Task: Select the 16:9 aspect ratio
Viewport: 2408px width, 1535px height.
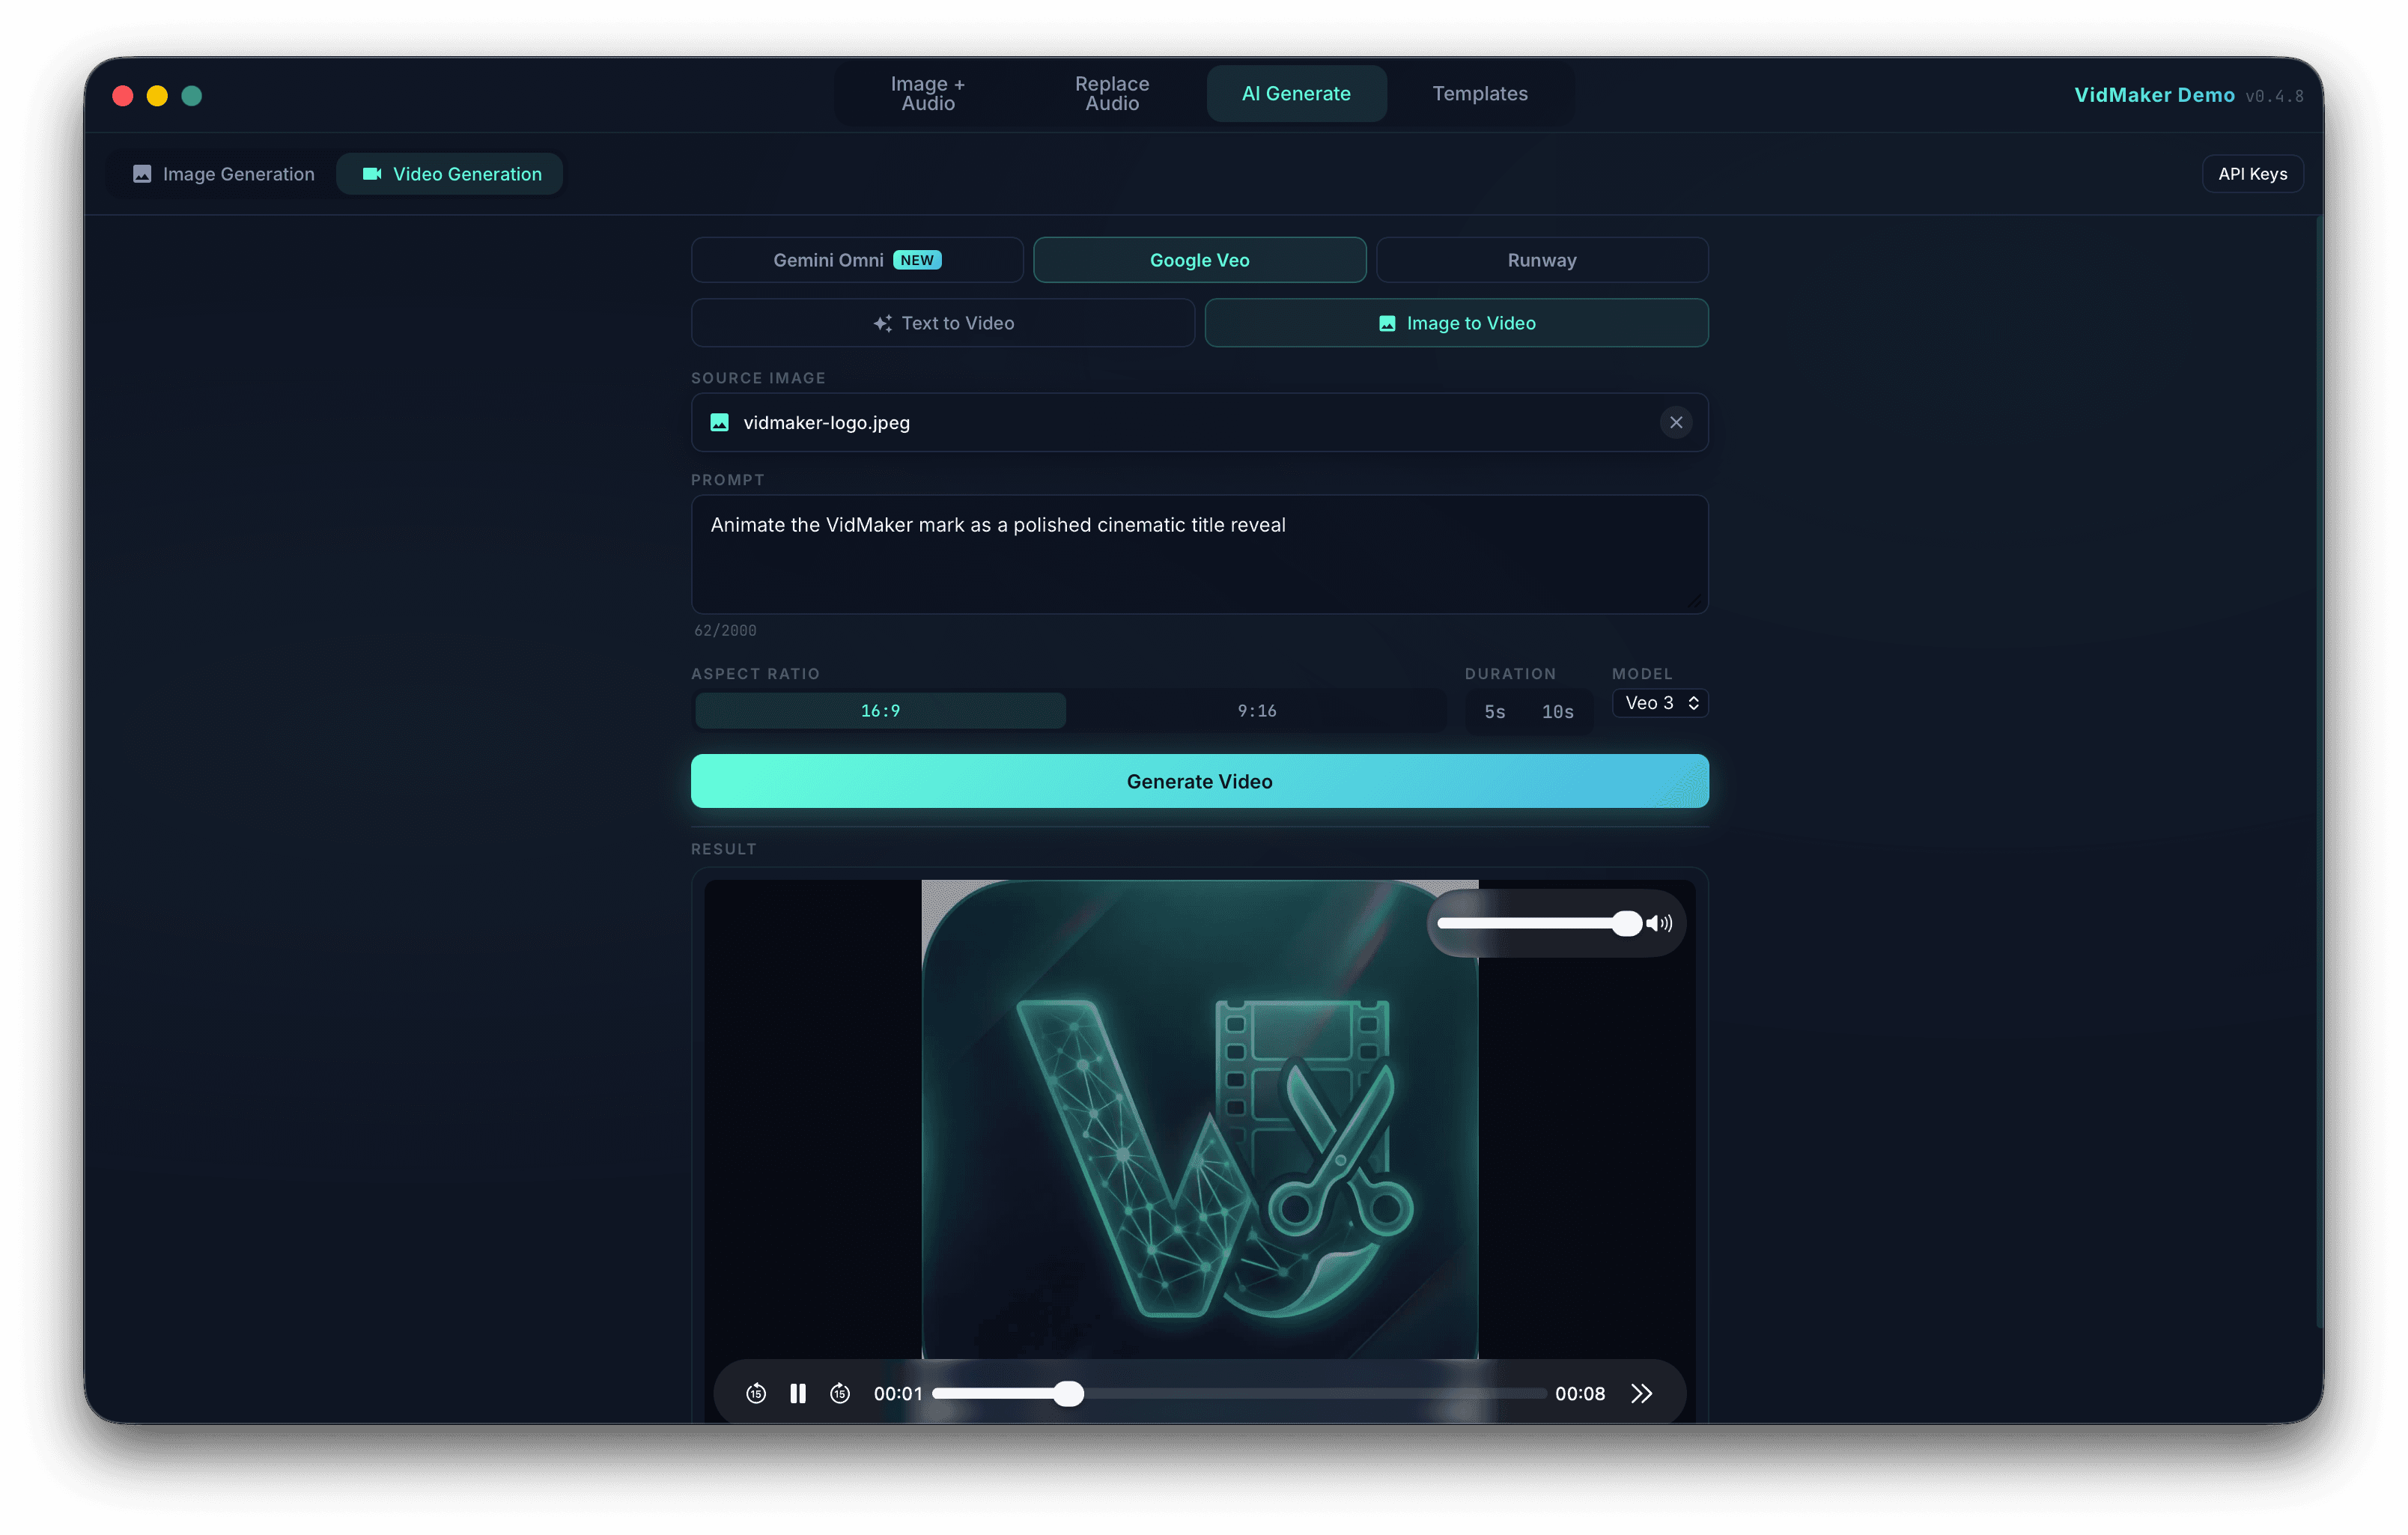Action: (x=880, y=711)
